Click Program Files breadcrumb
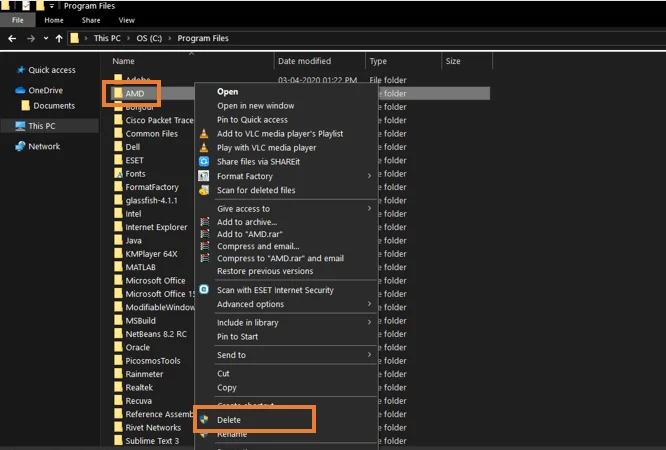This screenshot has width=666, height=450. point(203,38)
